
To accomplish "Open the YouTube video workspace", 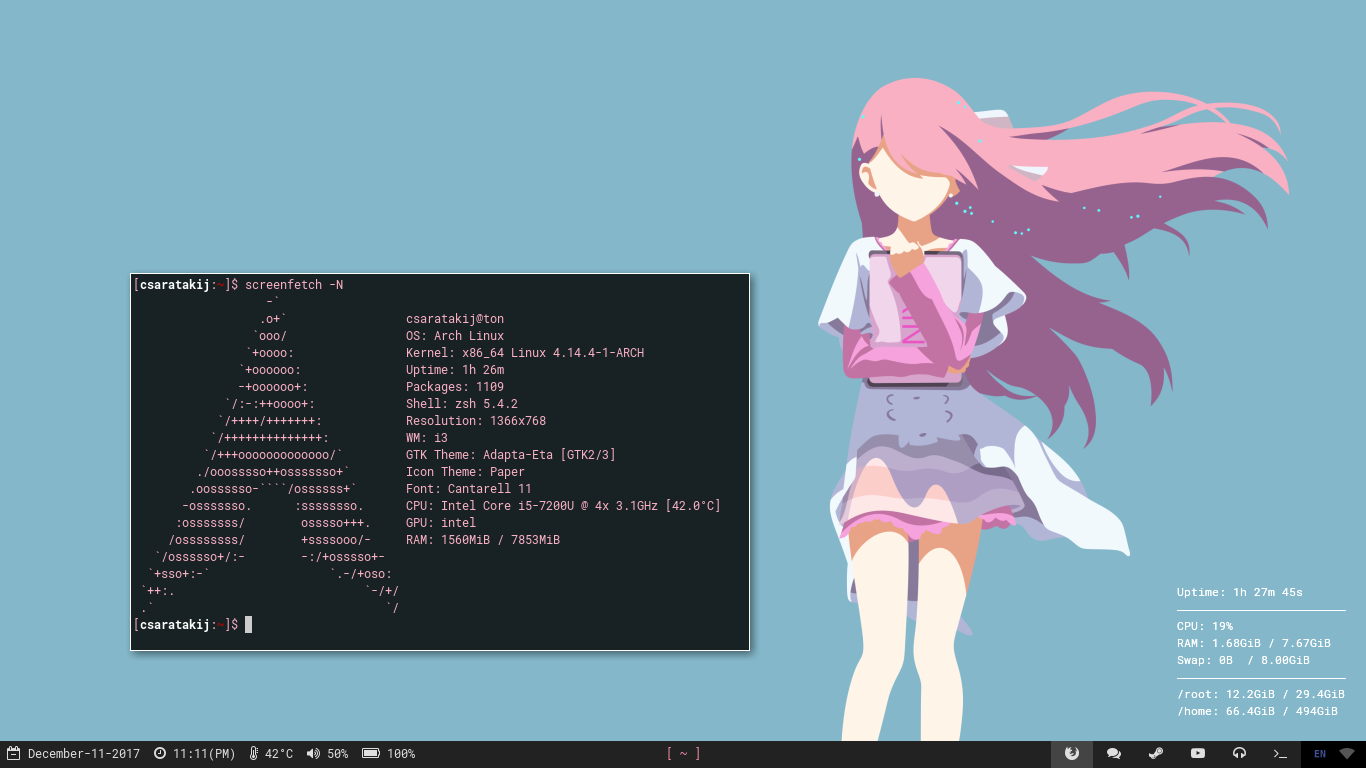I will coord(1197,754).
